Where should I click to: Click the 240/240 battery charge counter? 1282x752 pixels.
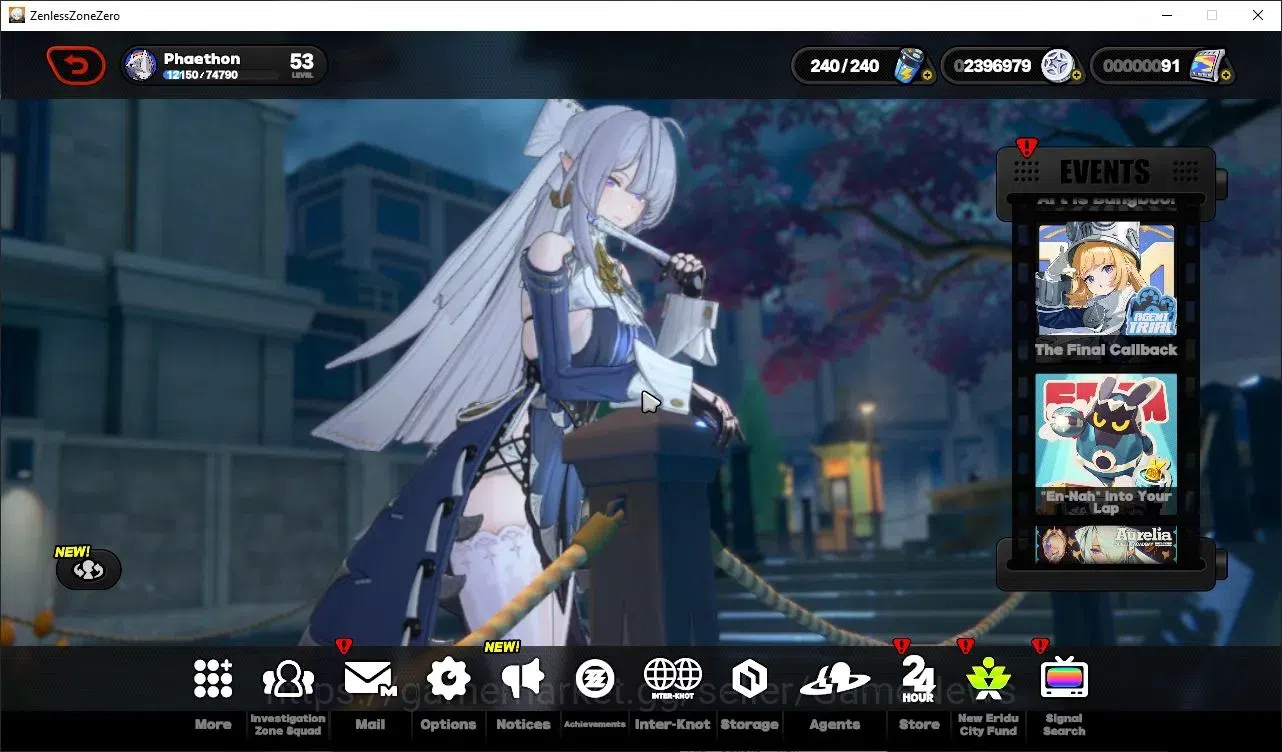[845, 66]
